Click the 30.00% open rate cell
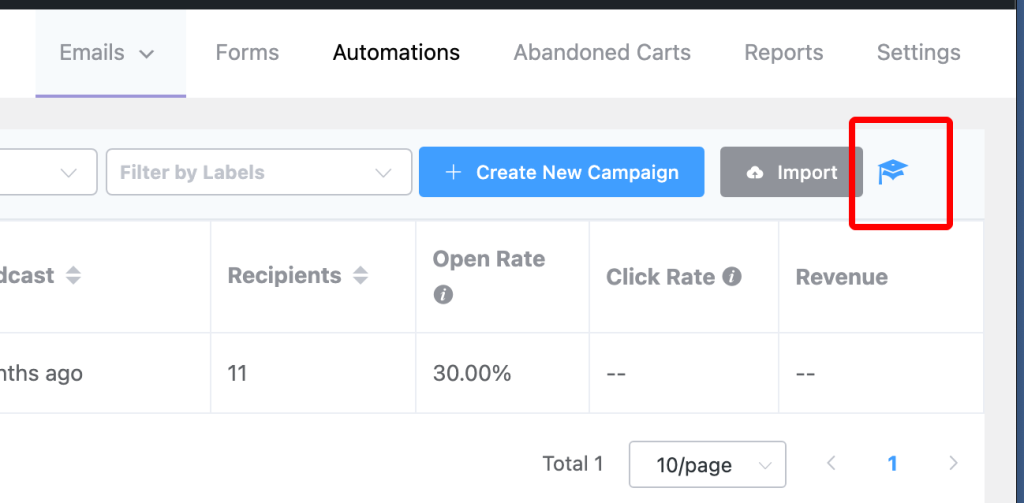Viewport: 1024px width, 503px height. click(x=472, y=374)
